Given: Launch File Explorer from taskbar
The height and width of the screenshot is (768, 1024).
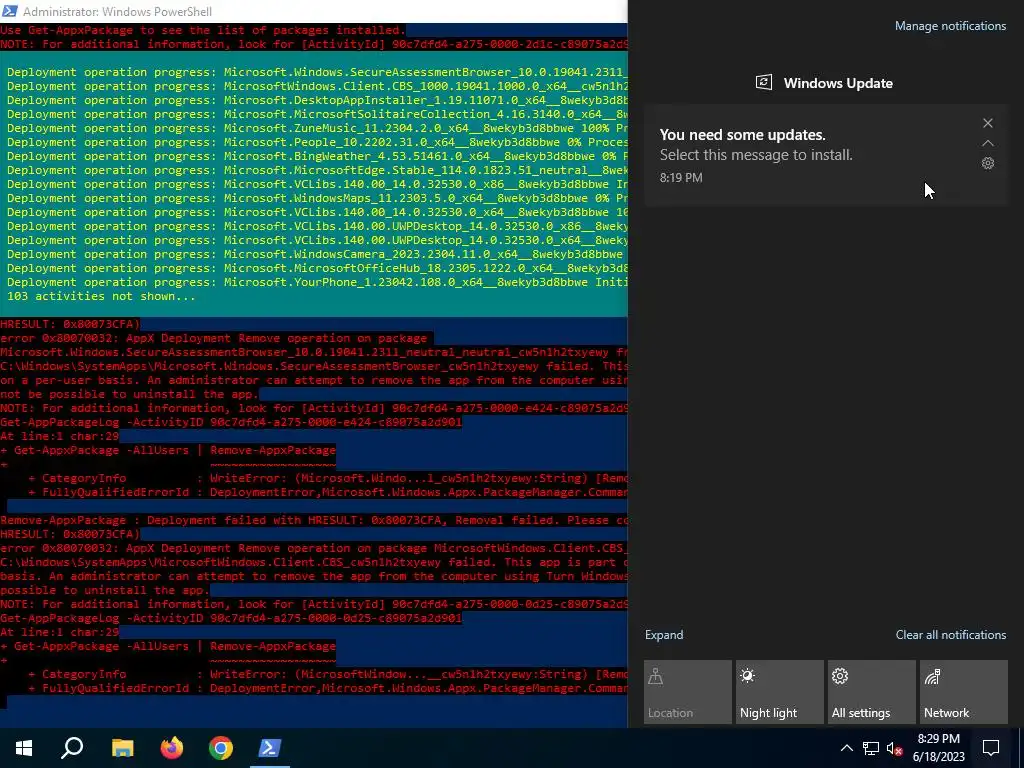Looking at the screenshot, I should (122, 748).
